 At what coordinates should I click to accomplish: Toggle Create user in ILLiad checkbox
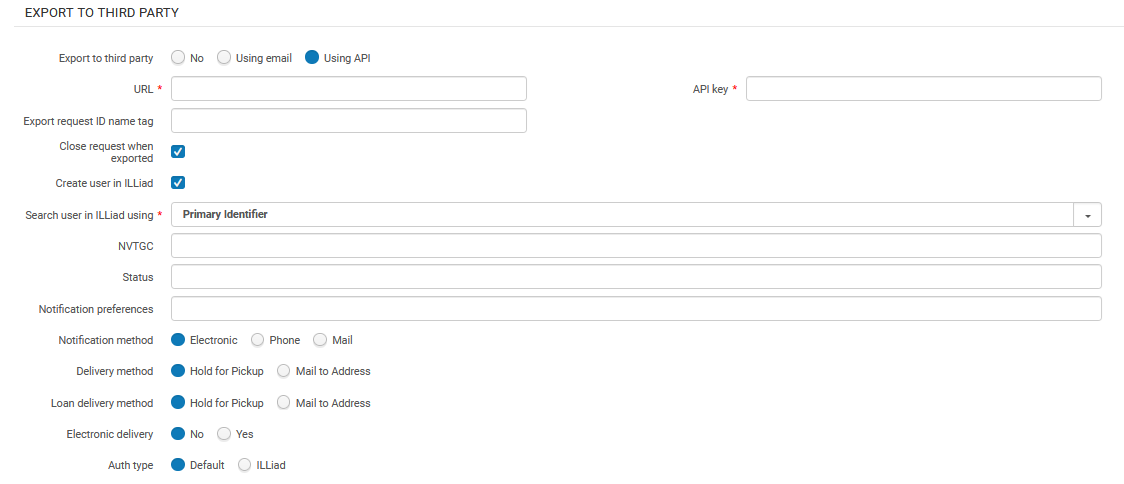coord(178,183)
